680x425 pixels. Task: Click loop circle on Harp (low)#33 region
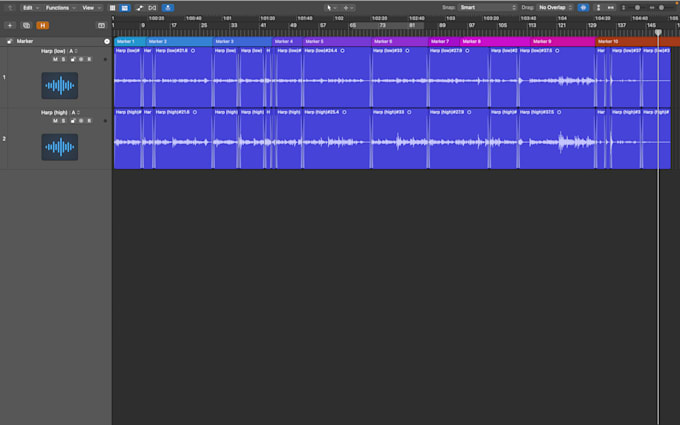tap(407, 51)
